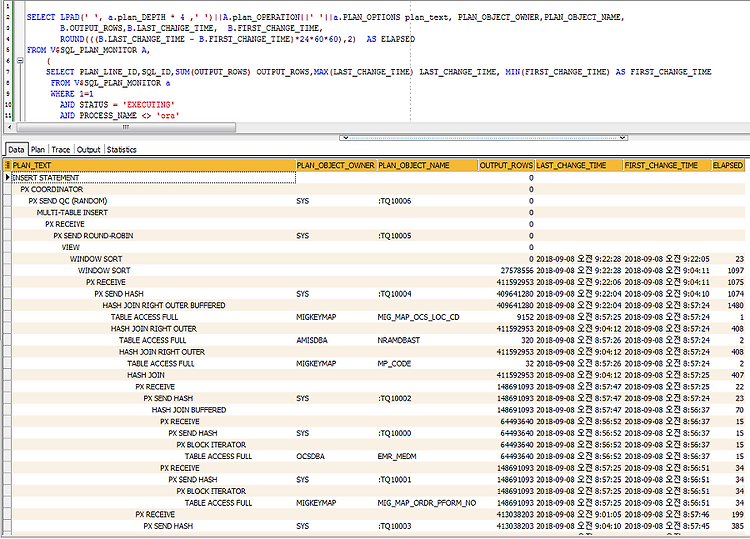
Task: Sort by ELAPSED column header
Action: pos(728,165)
